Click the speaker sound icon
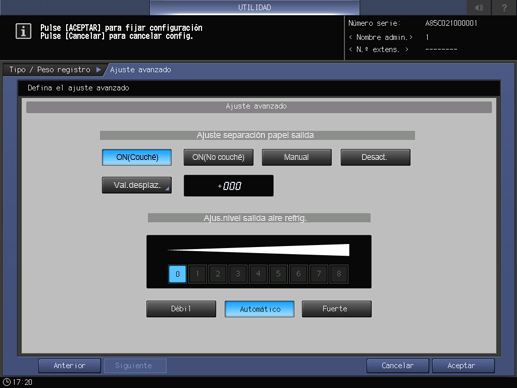 coord(479,7)
